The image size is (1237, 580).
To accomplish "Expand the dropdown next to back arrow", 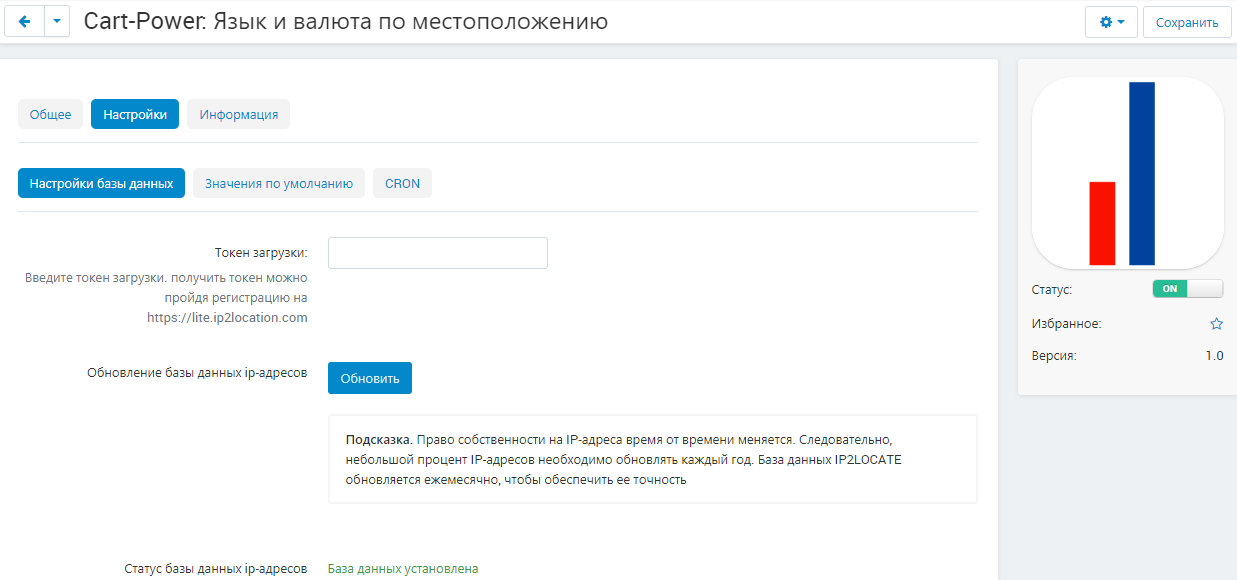I will pyautogui.click(x=57, y=21).
